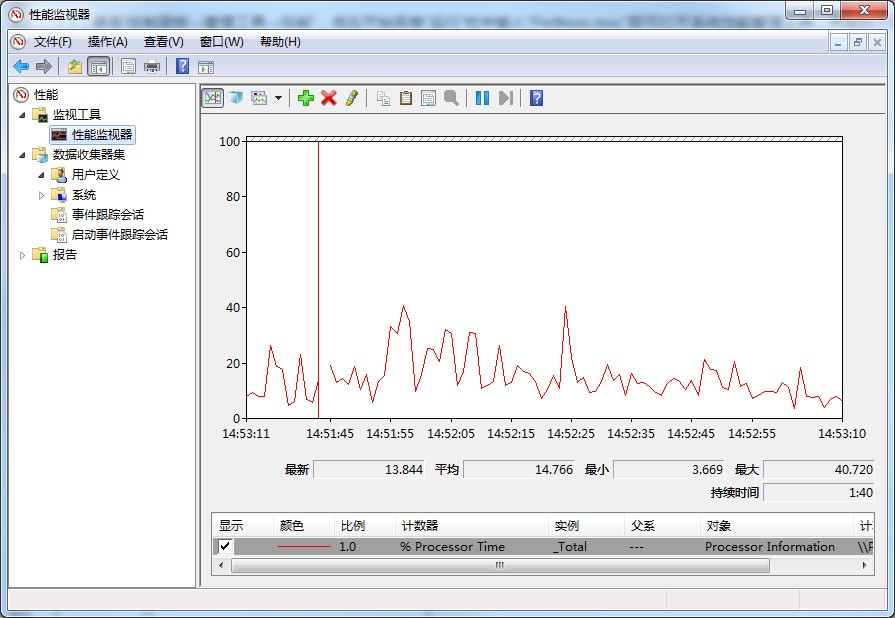The height and width of the screenshot is (618, 895).
Task: Open the 窗口(W) menu
Action: tap(221, 42)
